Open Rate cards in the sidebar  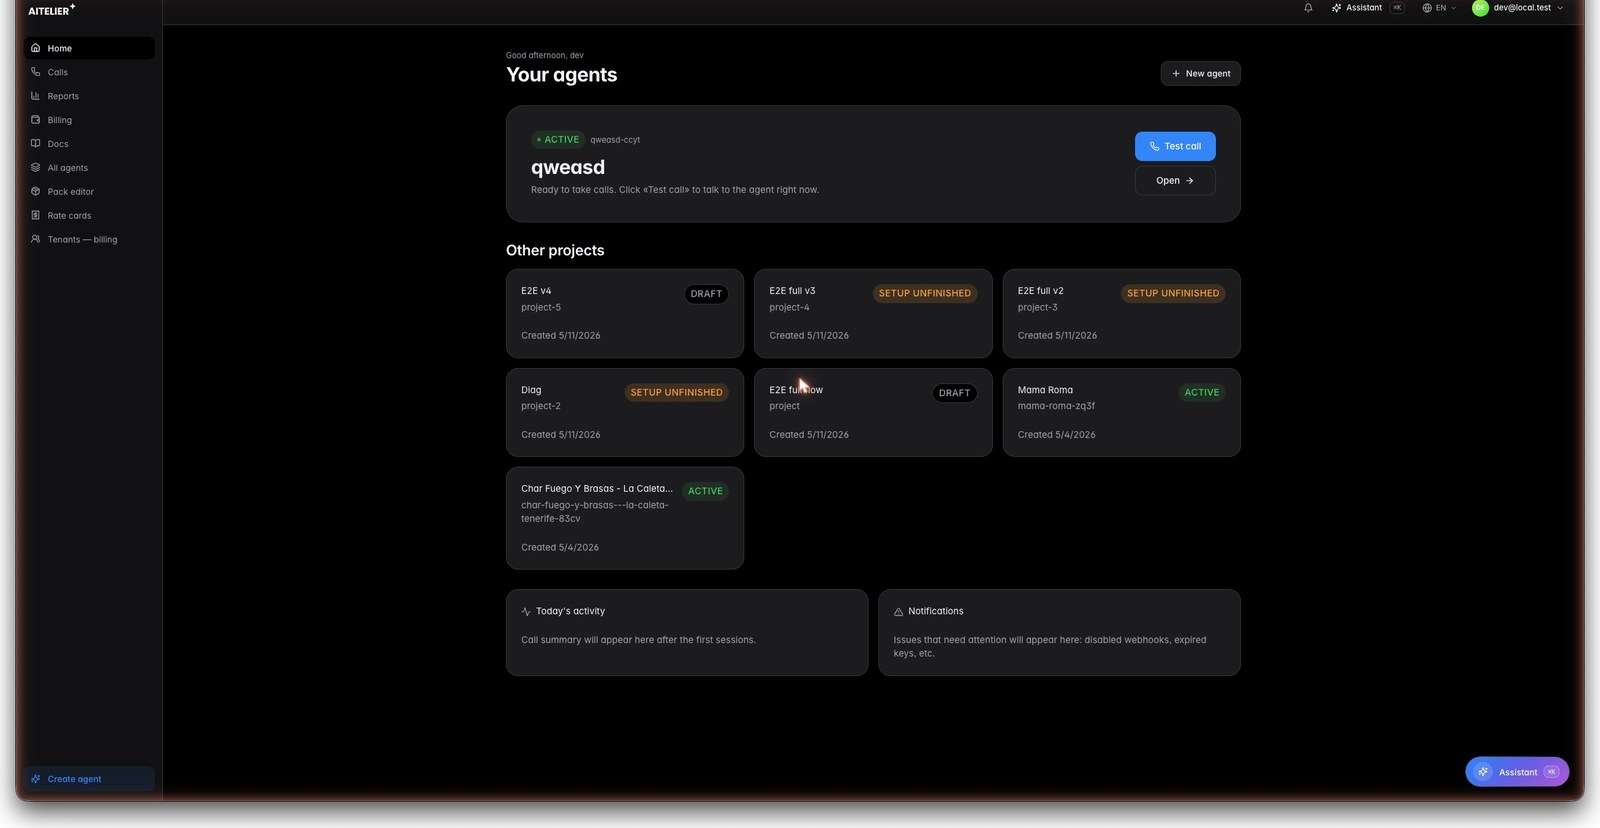tap(90, 216)
